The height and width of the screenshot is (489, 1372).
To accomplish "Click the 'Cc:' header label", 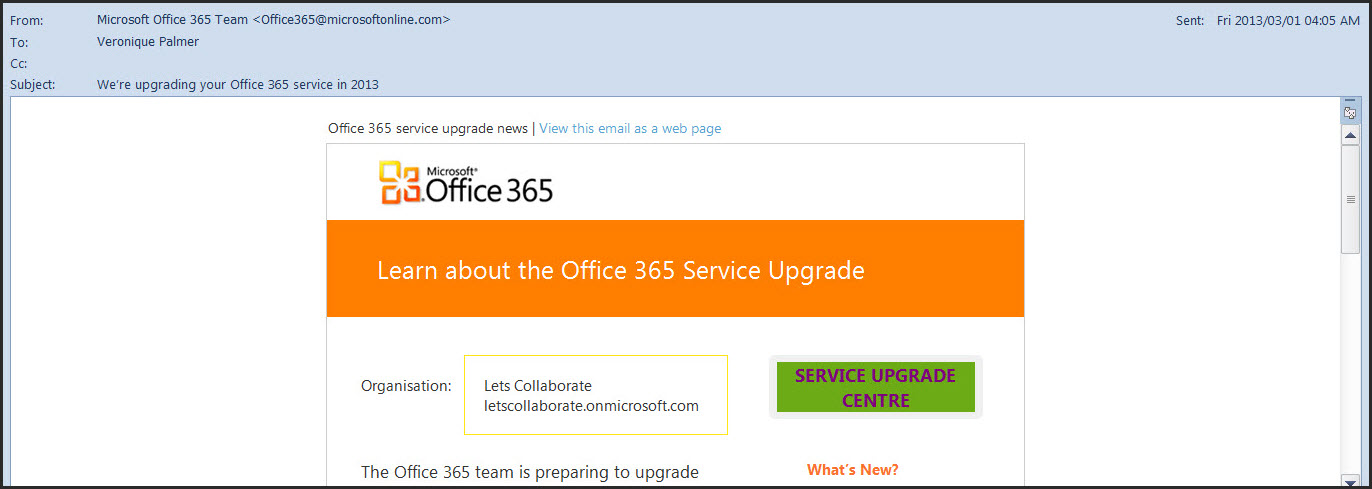I will [x=19, y=64].
